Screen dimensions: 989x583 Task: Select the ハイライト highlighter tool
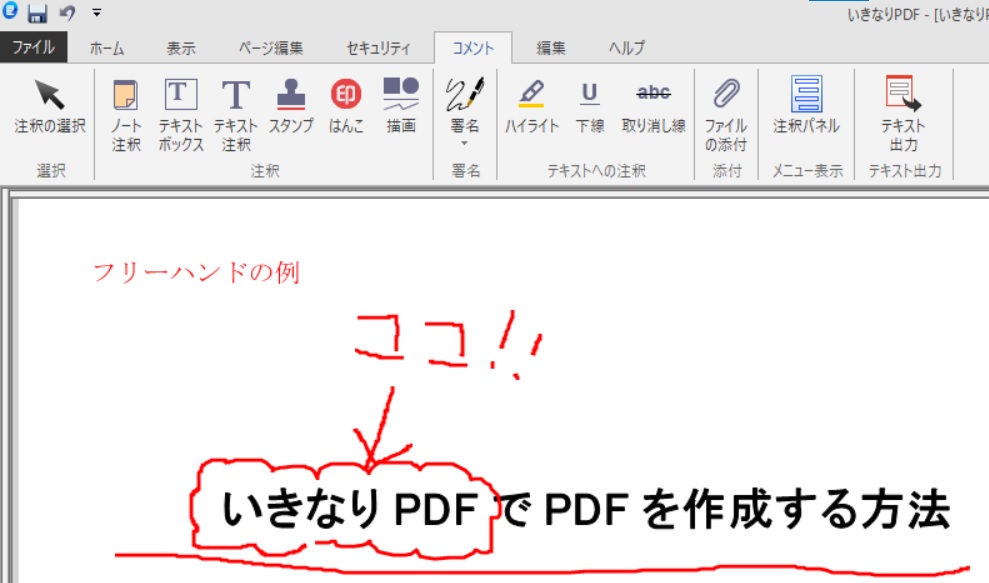click(x=532, y=105)
